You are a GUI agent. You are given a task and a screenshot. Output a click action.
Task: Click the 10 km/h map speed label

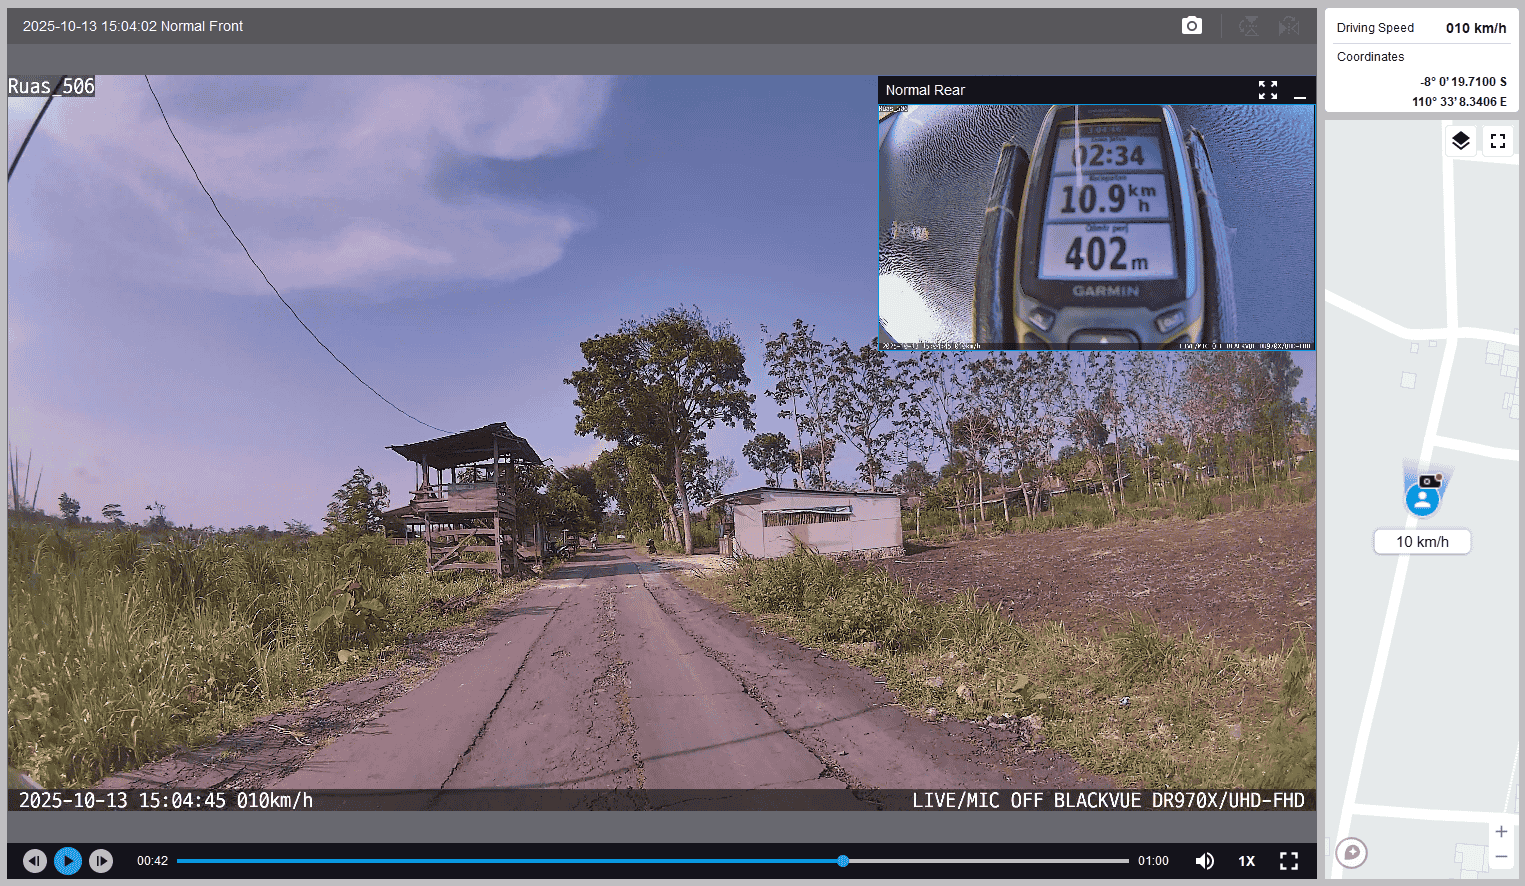click(x=1422, y=542)
